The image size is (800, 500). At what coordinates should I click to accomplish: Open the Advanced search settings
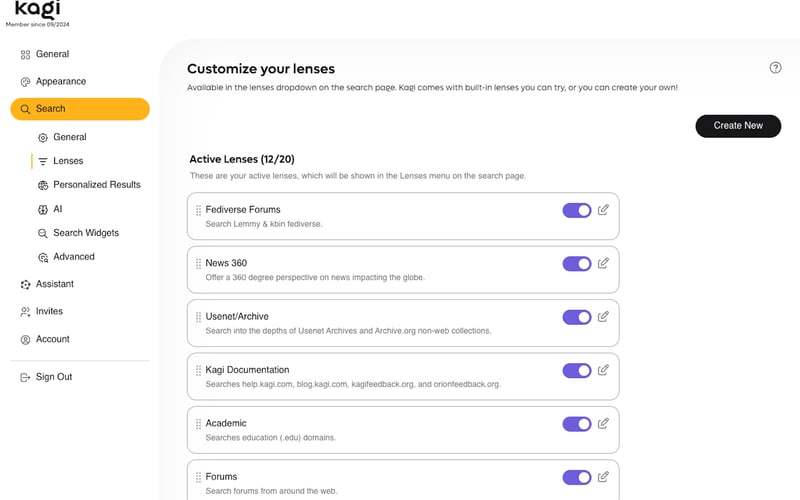(73, 257)
